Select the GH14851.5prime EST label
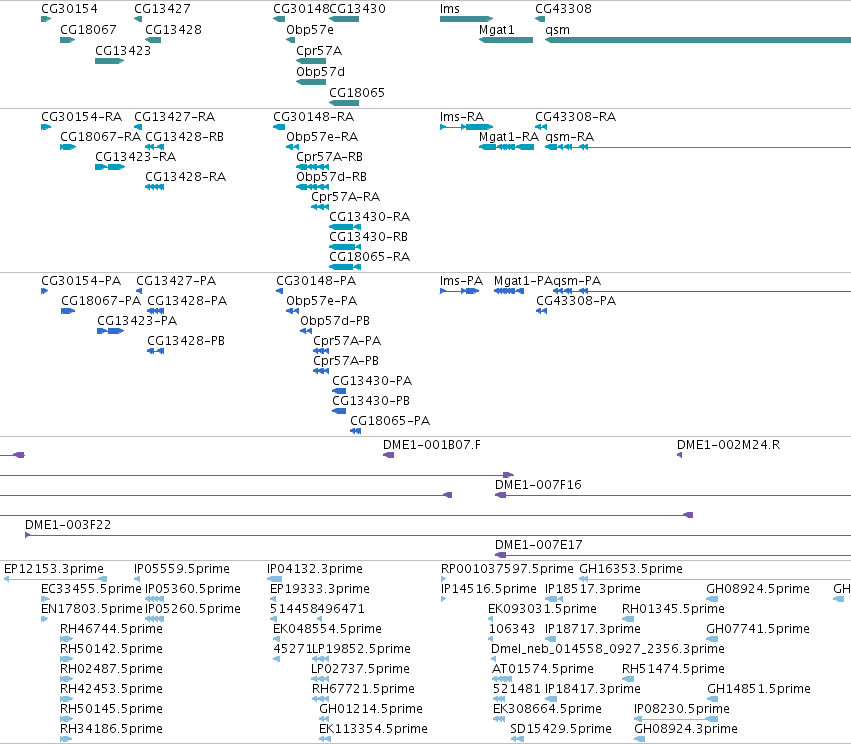 759,689
